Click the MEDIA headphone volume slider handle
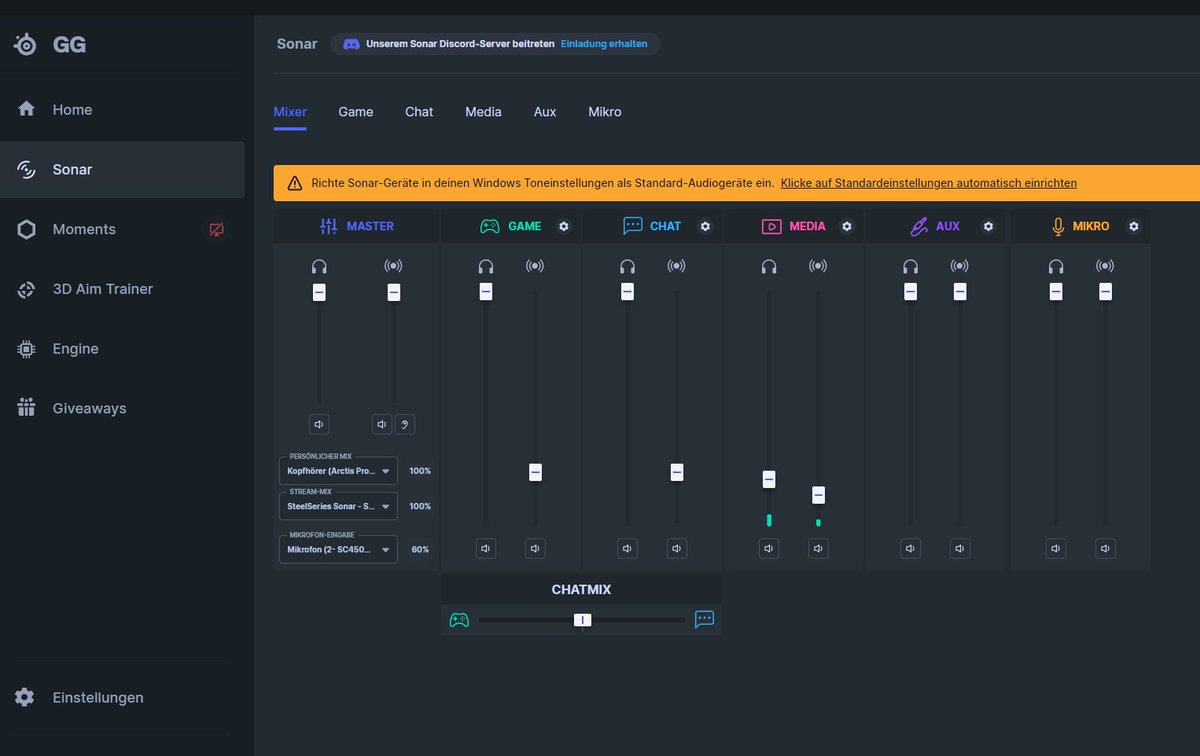The width and height of the screenshot is (1200, 756). click(x=769, y=479)
